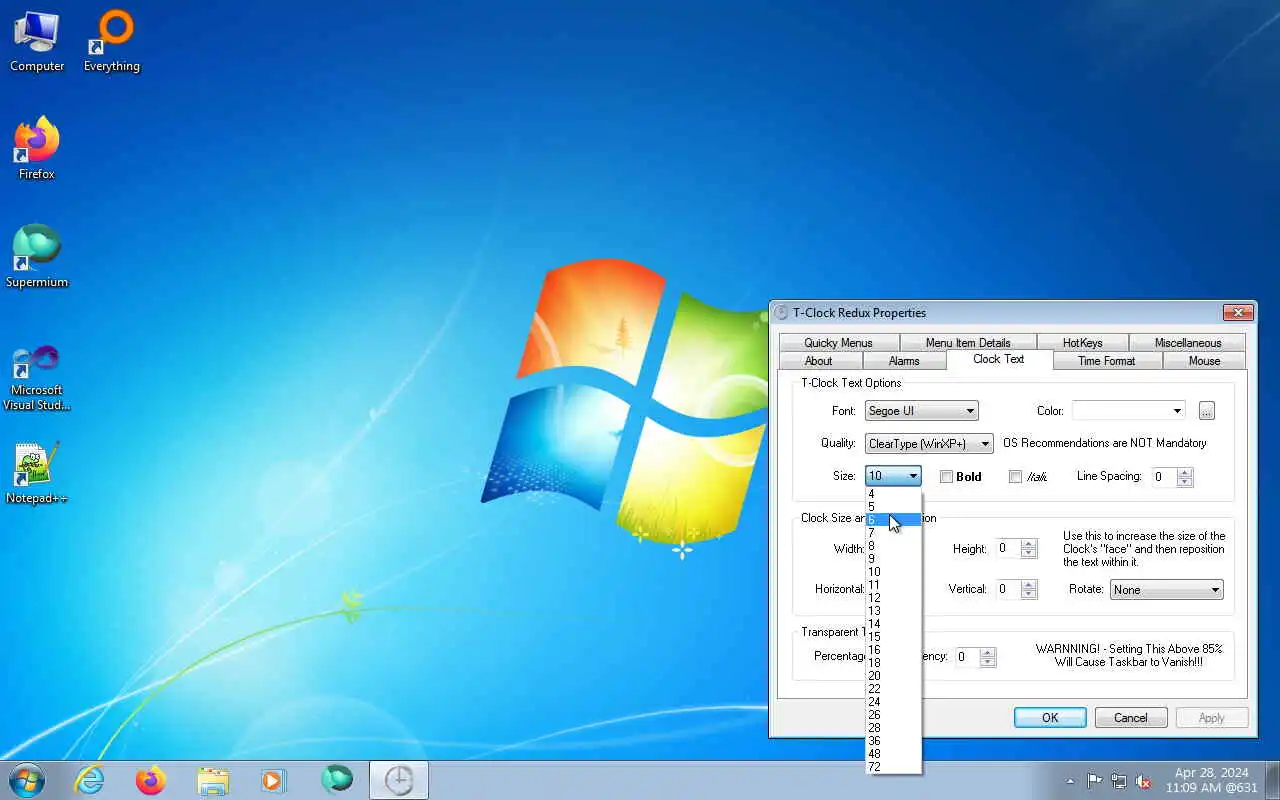Open Windows Media Player from the taskbar
This screenshot has width=1280, height=800.
274,780
